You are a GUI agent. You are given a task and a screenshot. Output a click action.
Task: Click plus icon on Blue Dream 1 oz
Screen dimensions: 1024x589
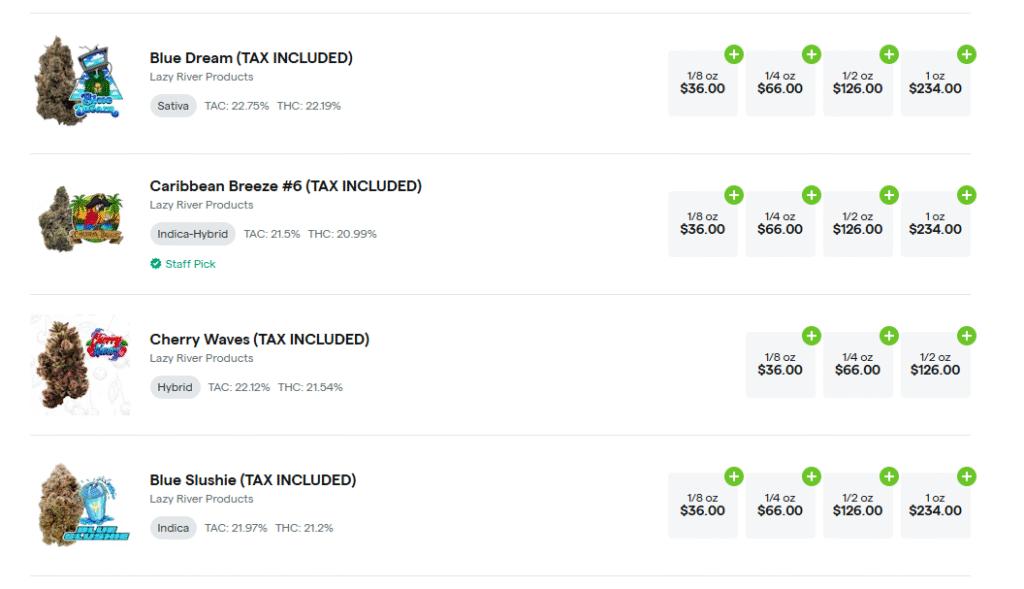pyautogui.click(x=966, y=54)
